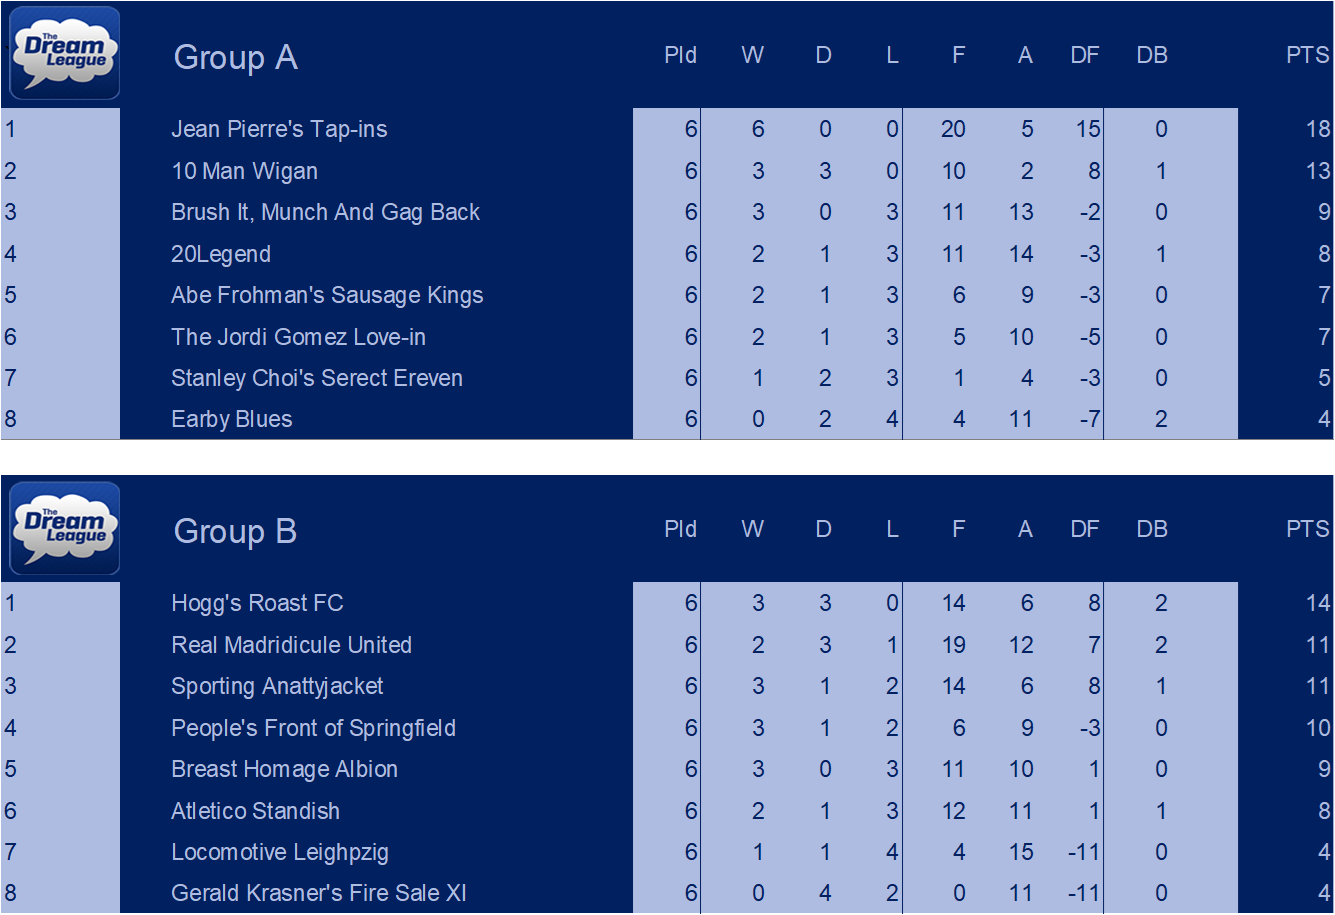
Task: Select the Group B heading
Action: tap(236, 531)
